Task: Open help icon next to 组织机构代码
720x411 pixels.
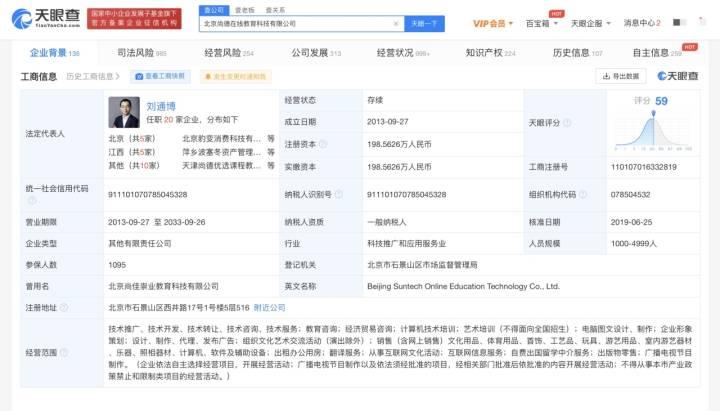Action: click(583, 194)
